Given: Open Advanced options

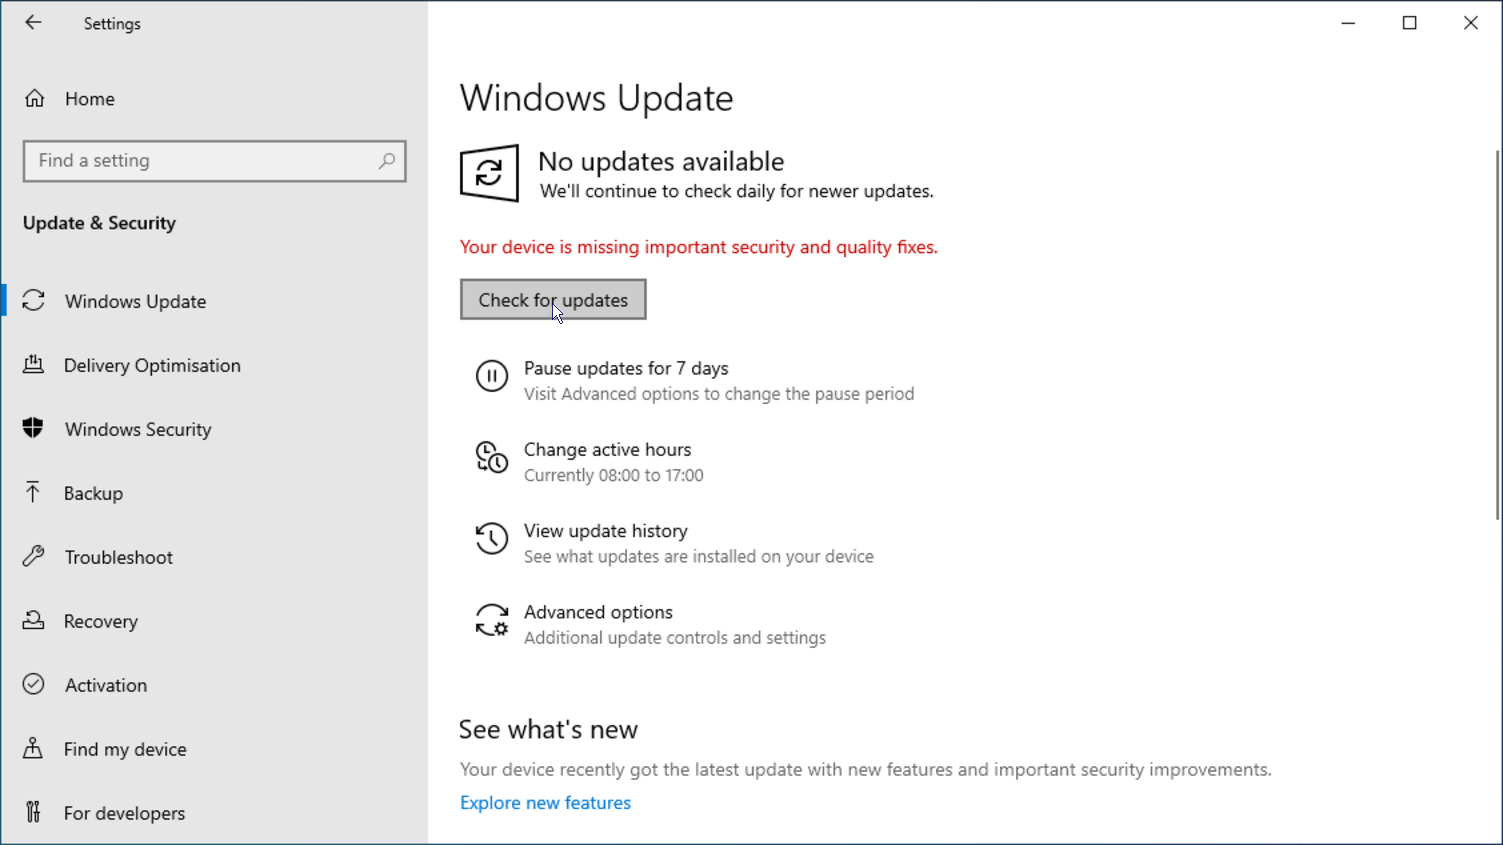Looking at the screenshot, I should pyautogui.click(x=598, y=612).
